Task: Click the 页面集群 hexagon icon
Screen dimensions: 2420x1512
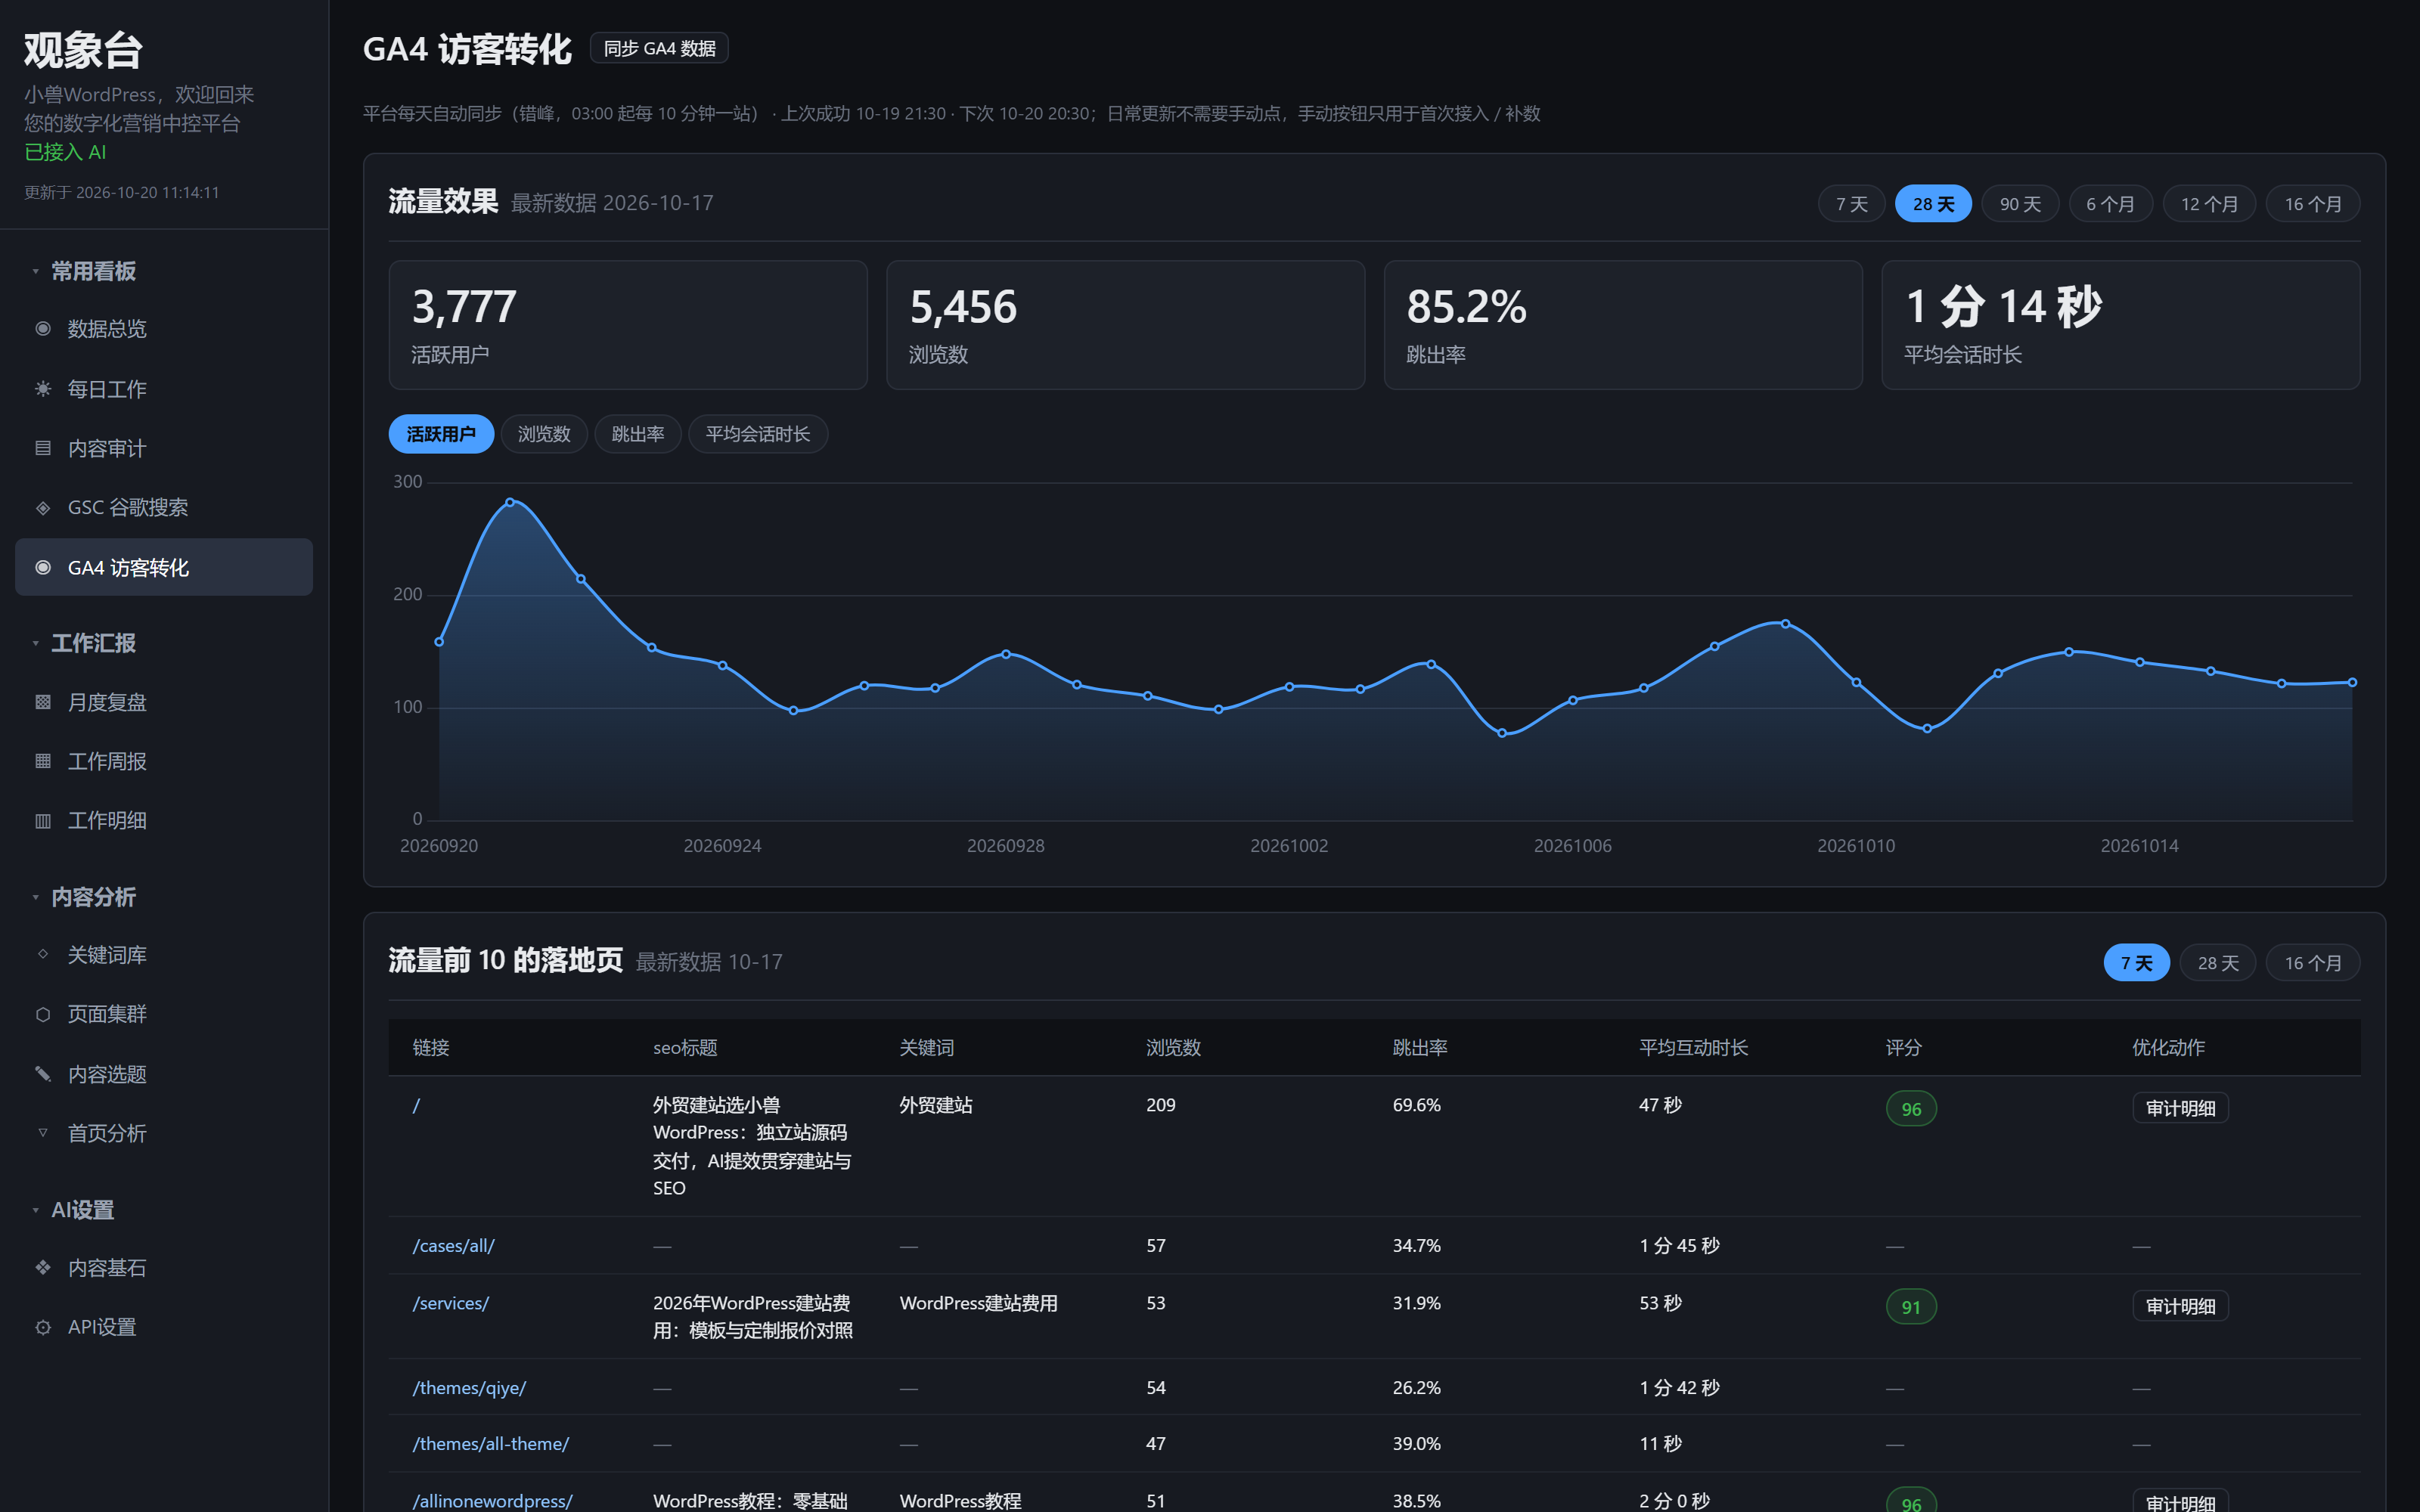Action: [43, 1014]
